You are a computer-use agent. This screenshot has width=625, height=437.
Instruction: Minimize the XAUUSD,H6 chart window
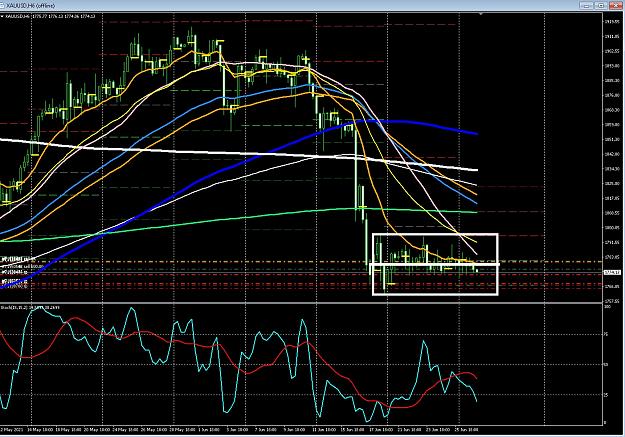tap(587, 5)
